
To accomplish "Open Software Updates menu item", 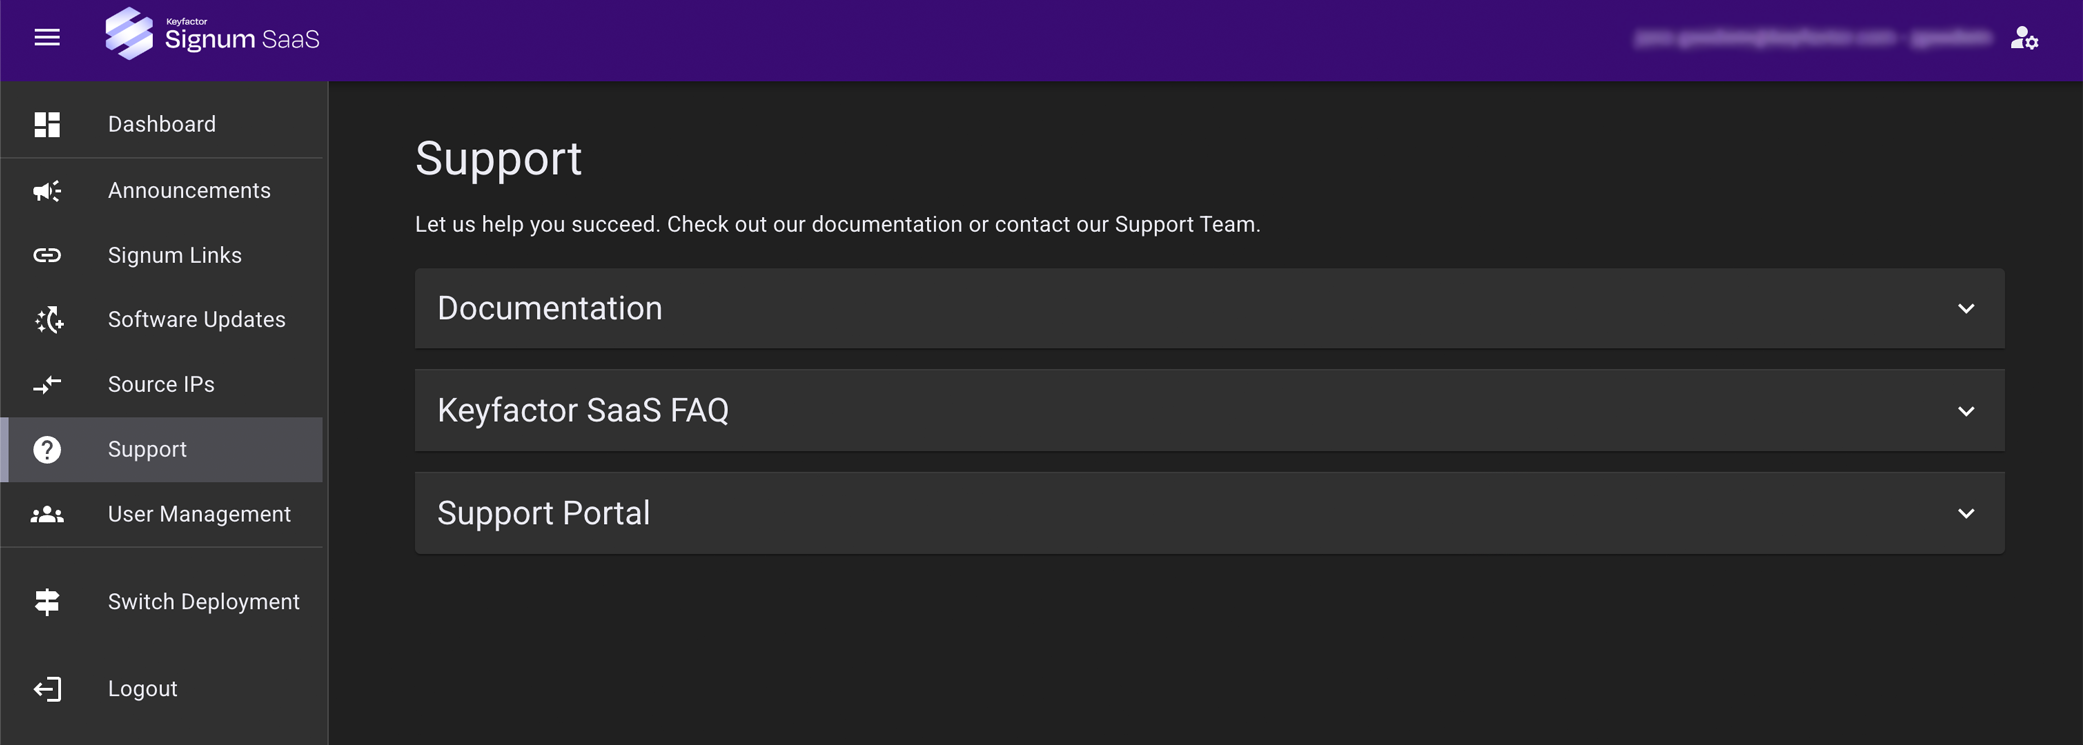I will click(196, 320).
